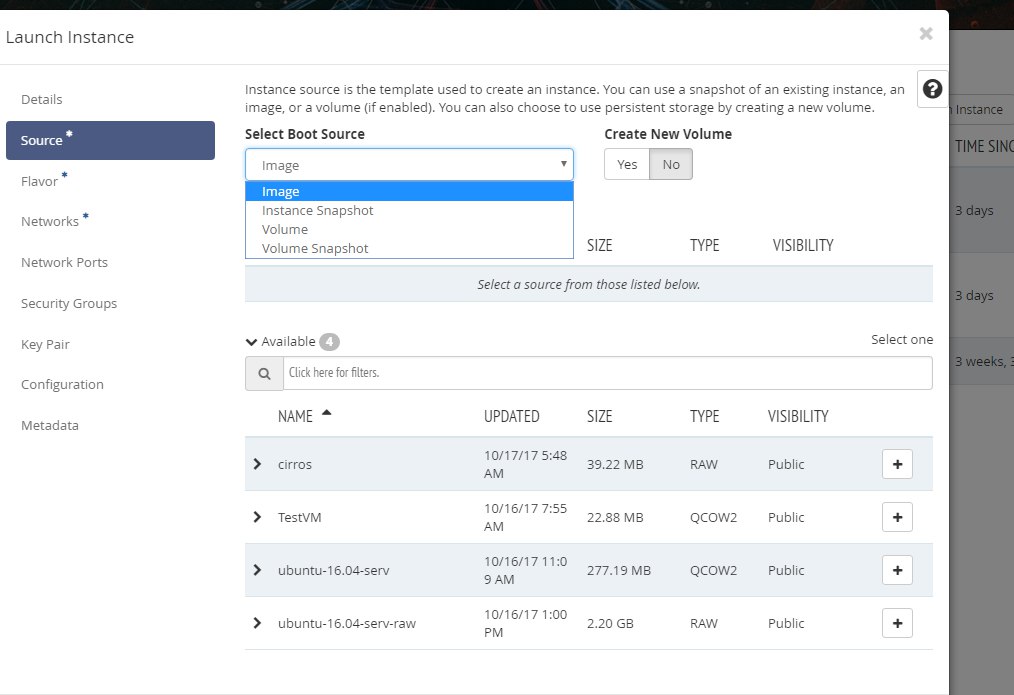Image resolution: width=1014 pixels, height=695 pixels.
Task: Expand the TestVM row chevron
Action: [x=257, y=517]
